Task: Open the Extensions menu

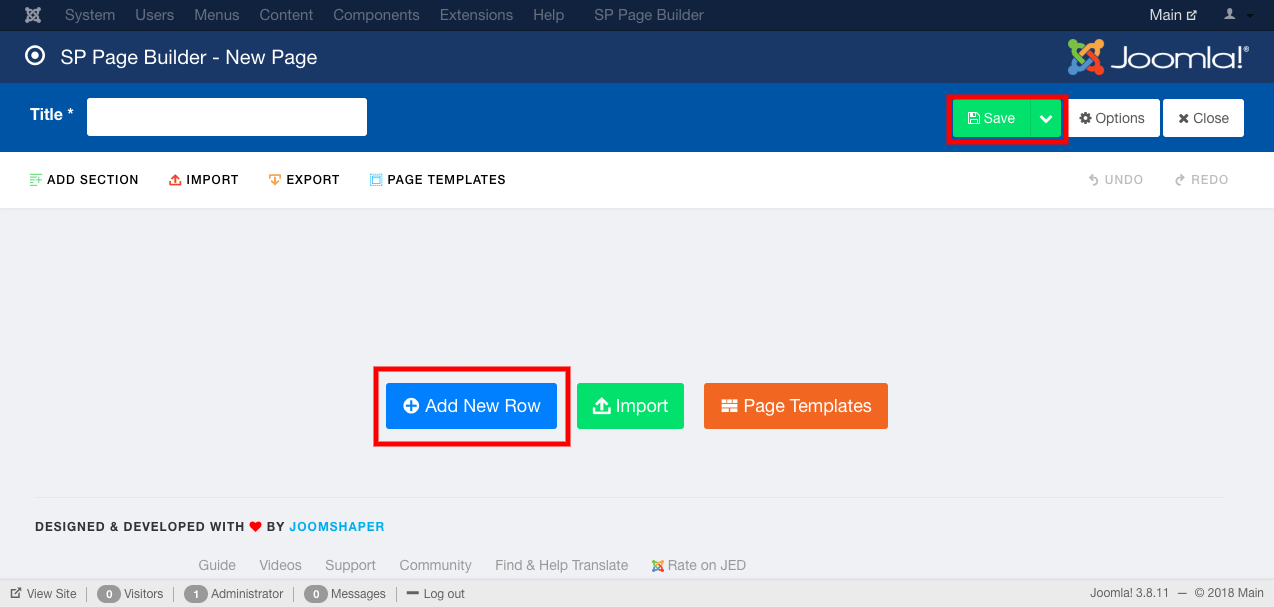Action: pos(476,15)
